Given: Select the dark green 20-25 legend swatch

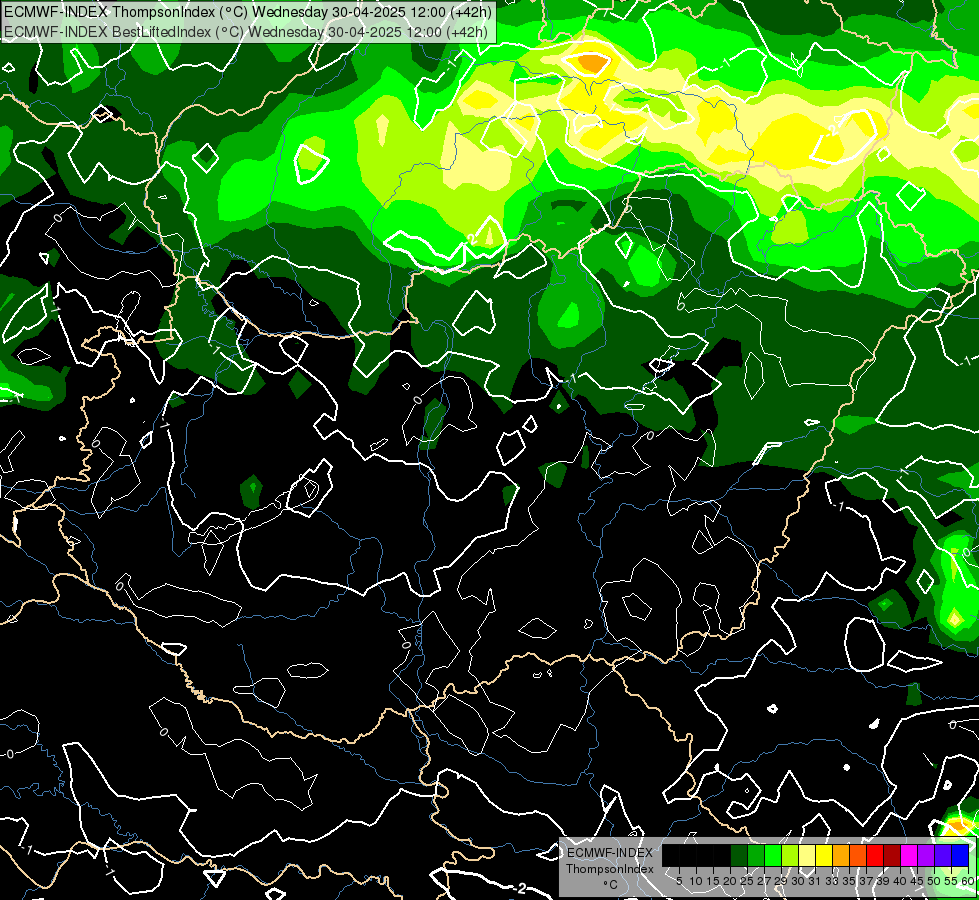Looking at the screenshot, I should coord(739,855).
